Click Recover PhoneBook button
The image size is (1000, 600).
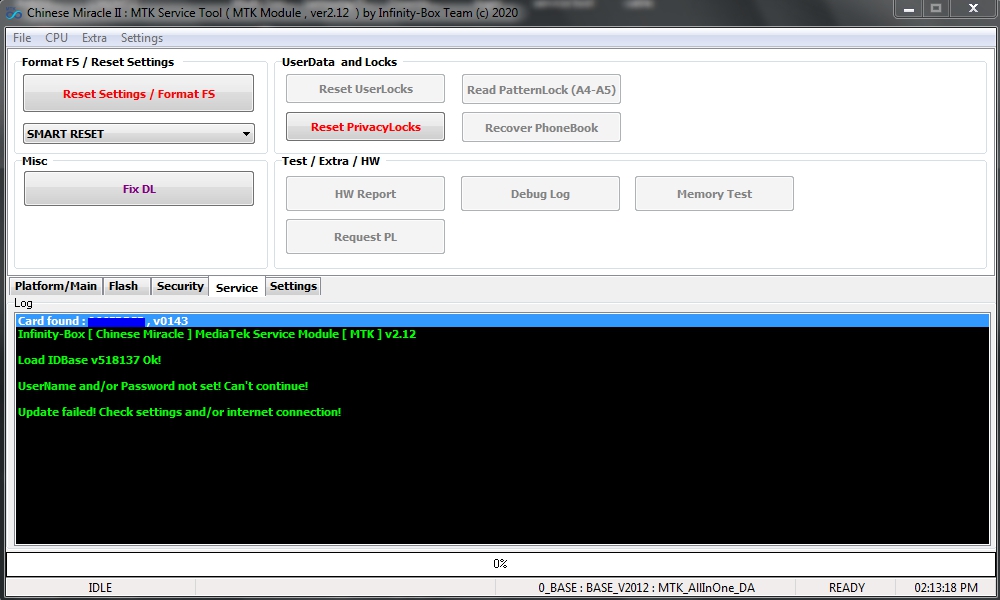coord(541,127)
